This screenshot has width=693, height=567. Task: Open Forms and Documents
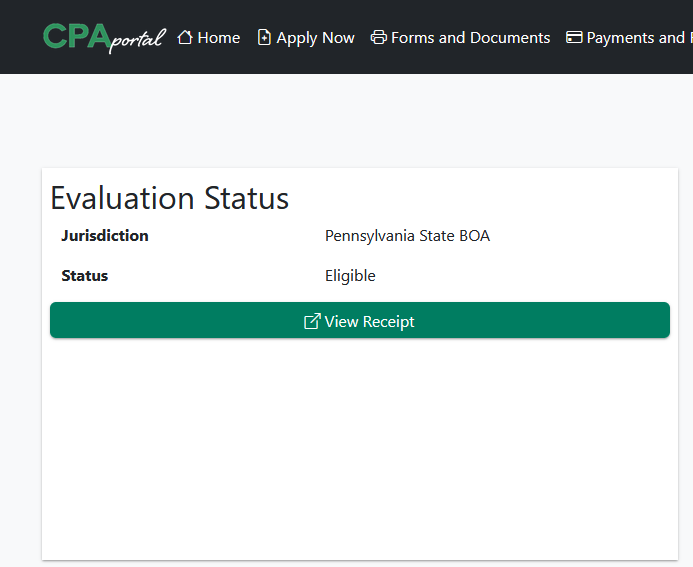(x=460, y=38)
